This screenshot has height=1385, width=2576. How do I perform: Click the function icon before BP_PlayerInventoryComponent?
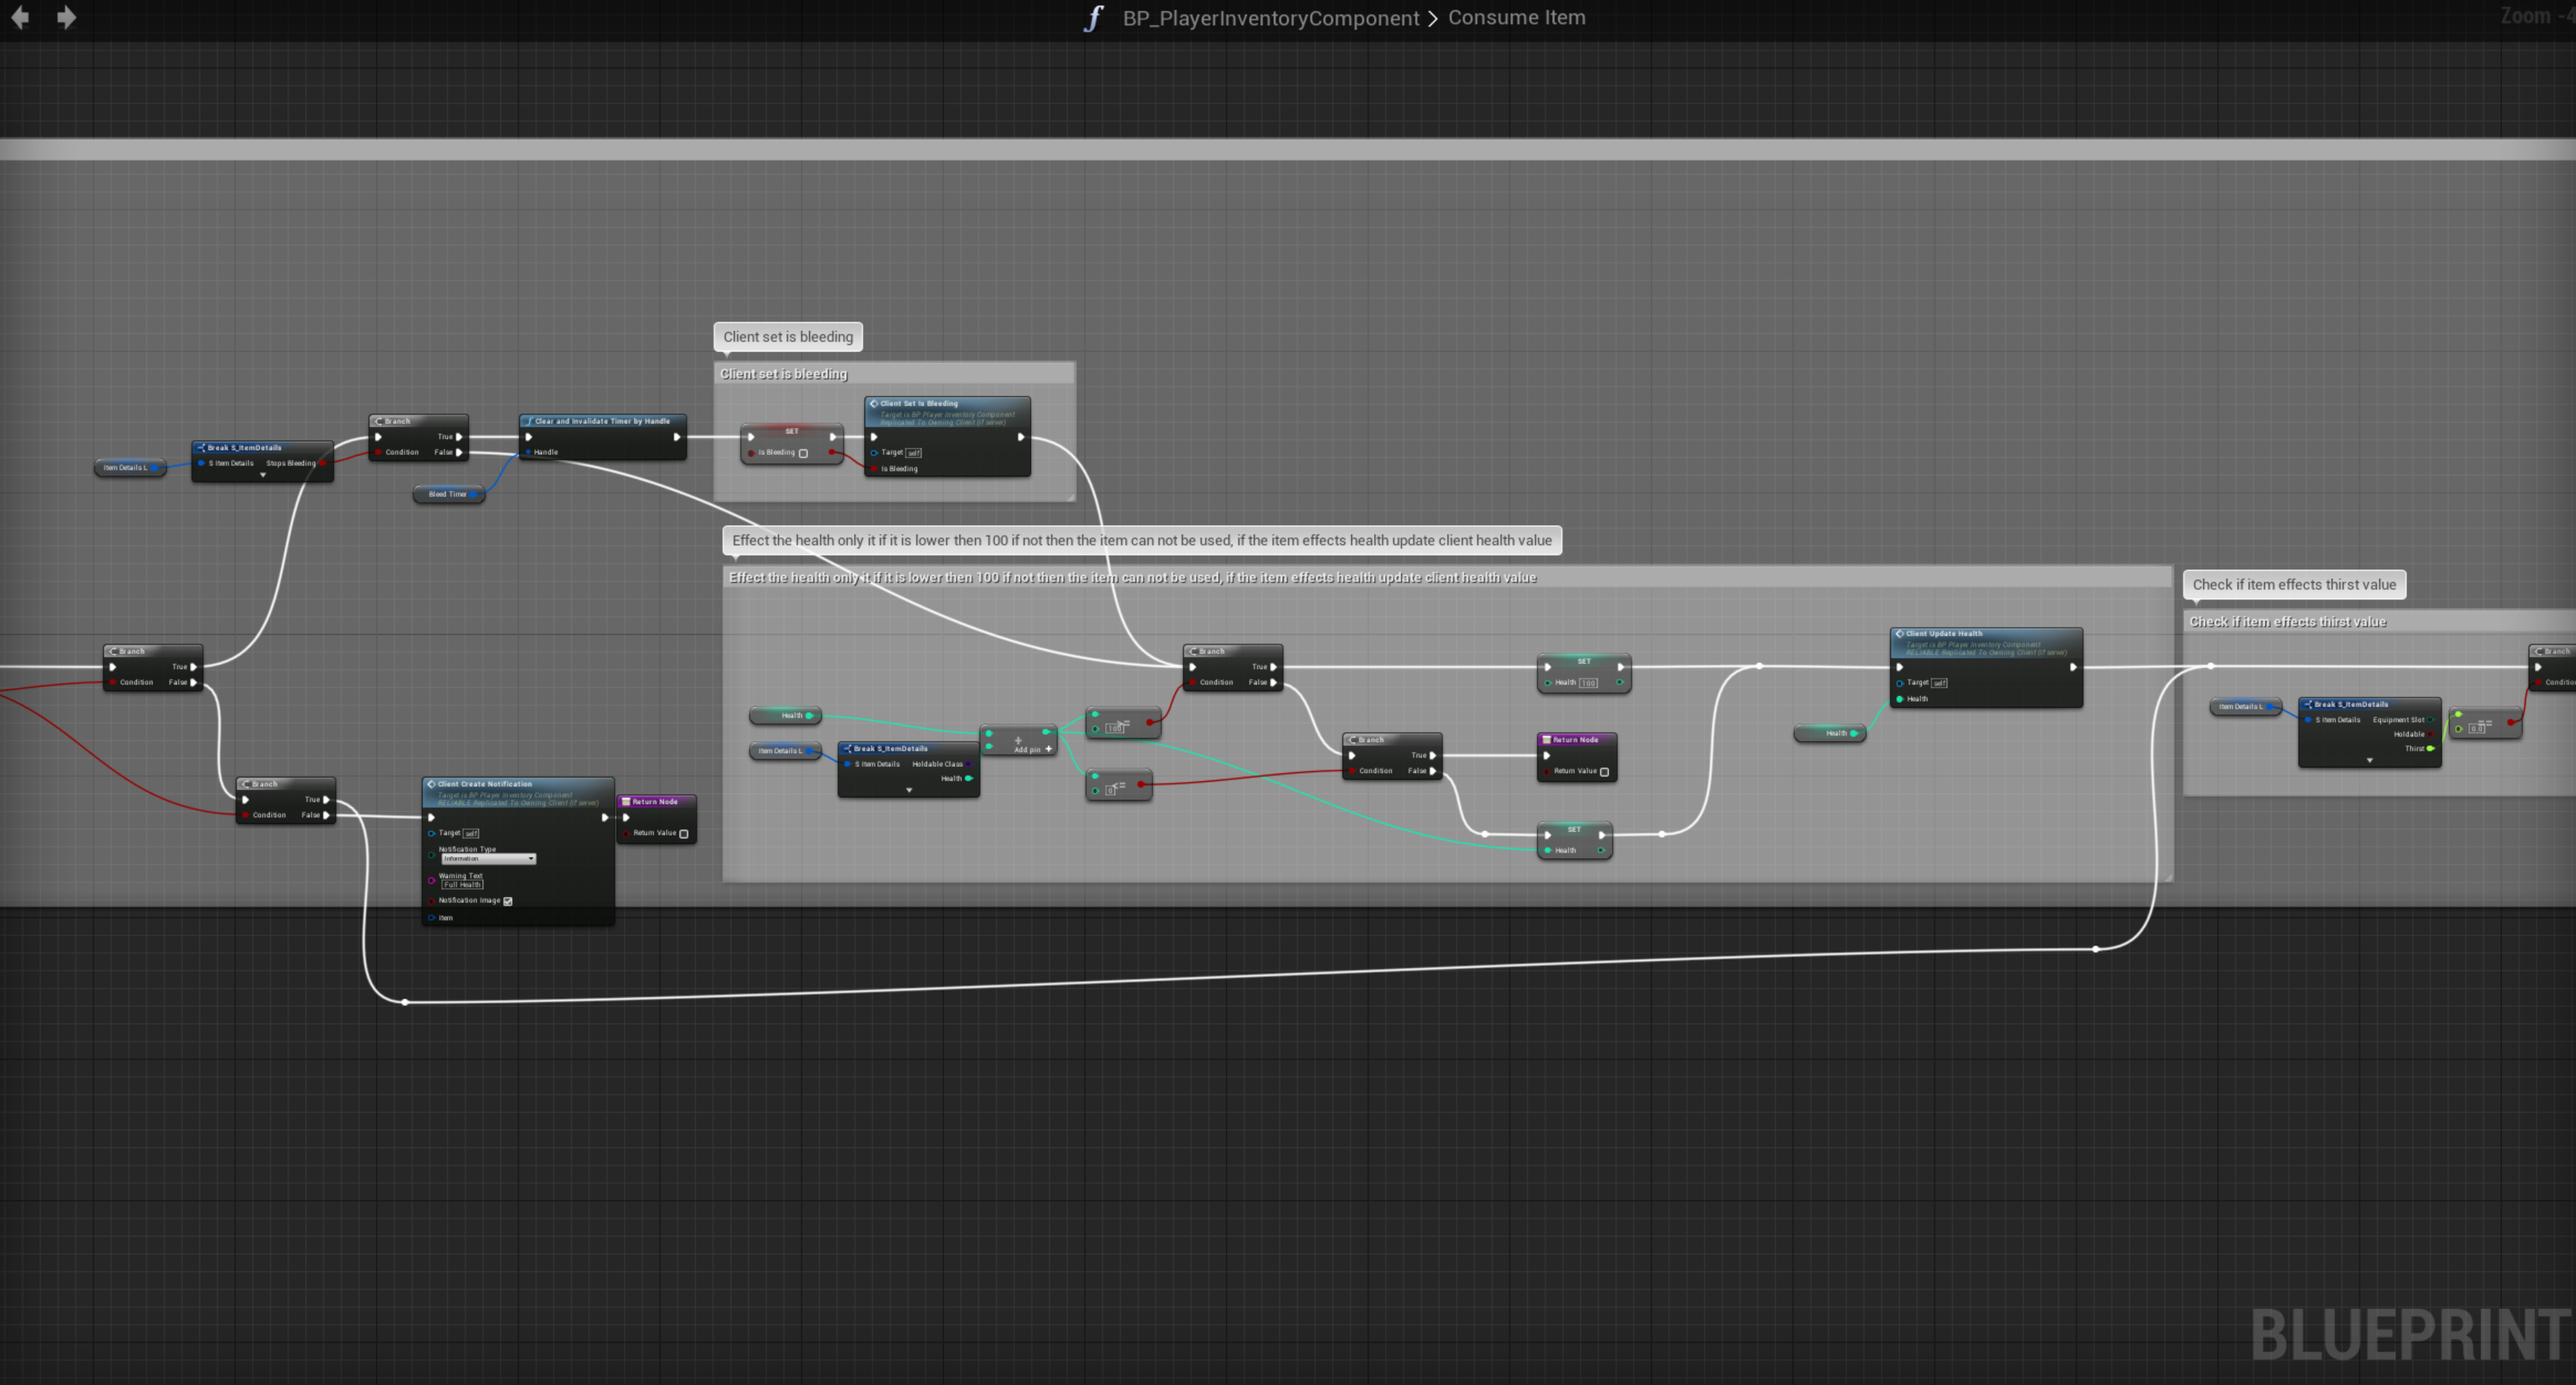pyautogui.click(x=1094, y=18)
